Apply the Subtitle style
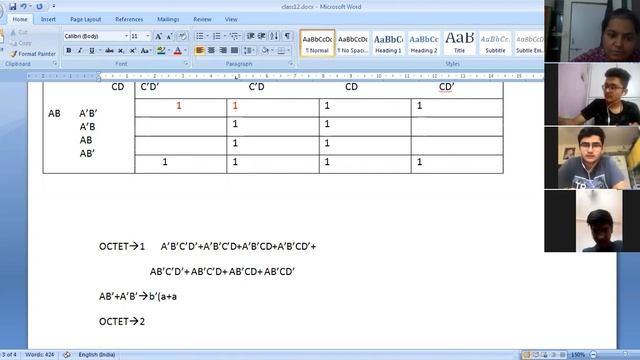The width and height of the screenshot is (640, 360). click(495, 43)
